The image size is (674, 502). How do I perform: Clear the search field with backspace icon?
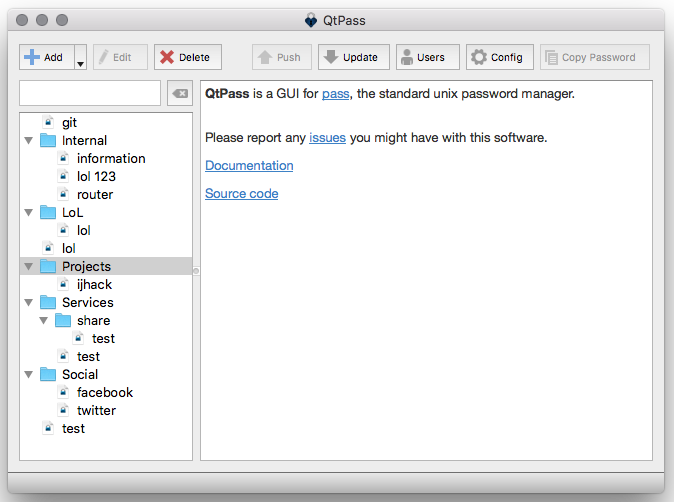pos(180,93)
